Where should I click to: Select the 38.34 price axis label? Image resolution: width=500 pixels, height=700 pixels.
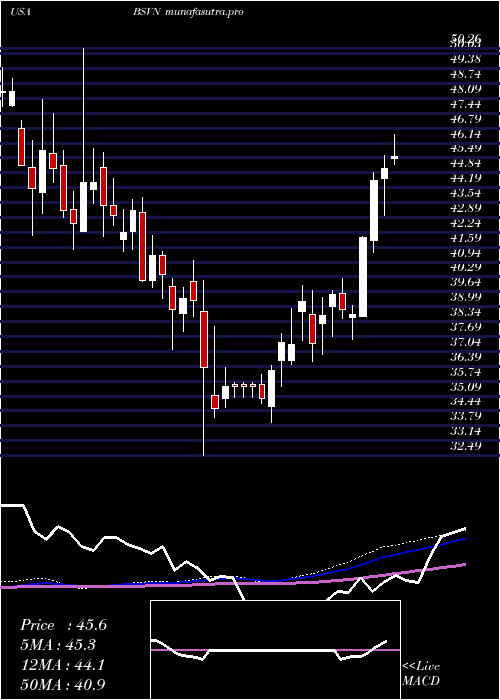466,312
